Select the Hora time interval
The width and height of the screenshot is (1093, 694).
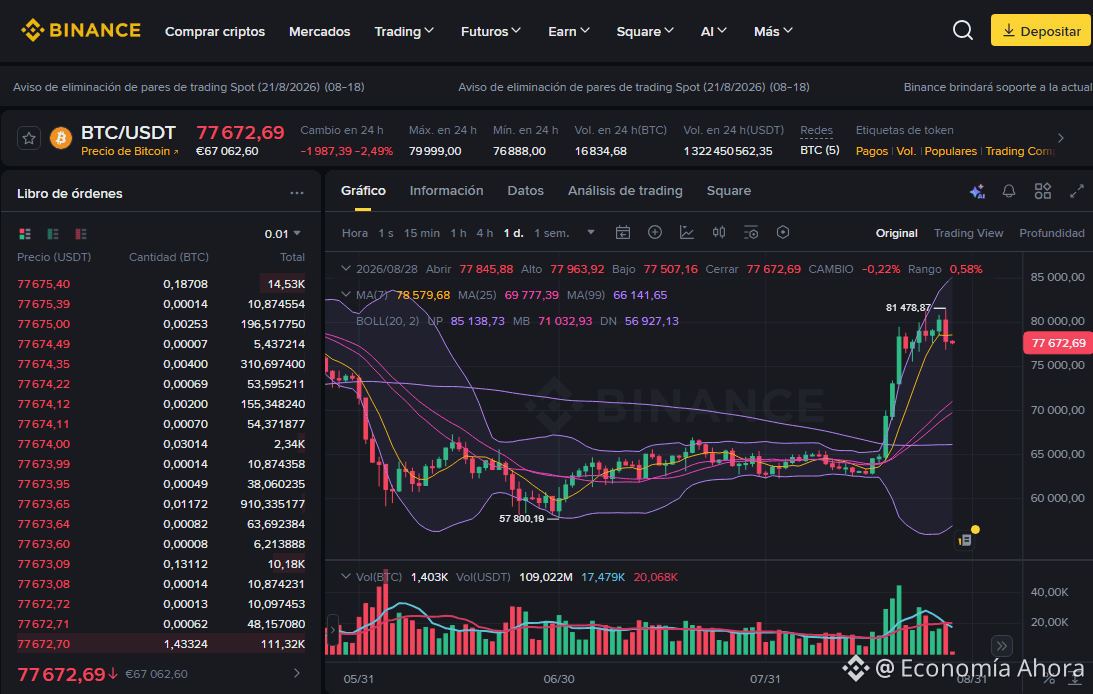click(355, 233)
